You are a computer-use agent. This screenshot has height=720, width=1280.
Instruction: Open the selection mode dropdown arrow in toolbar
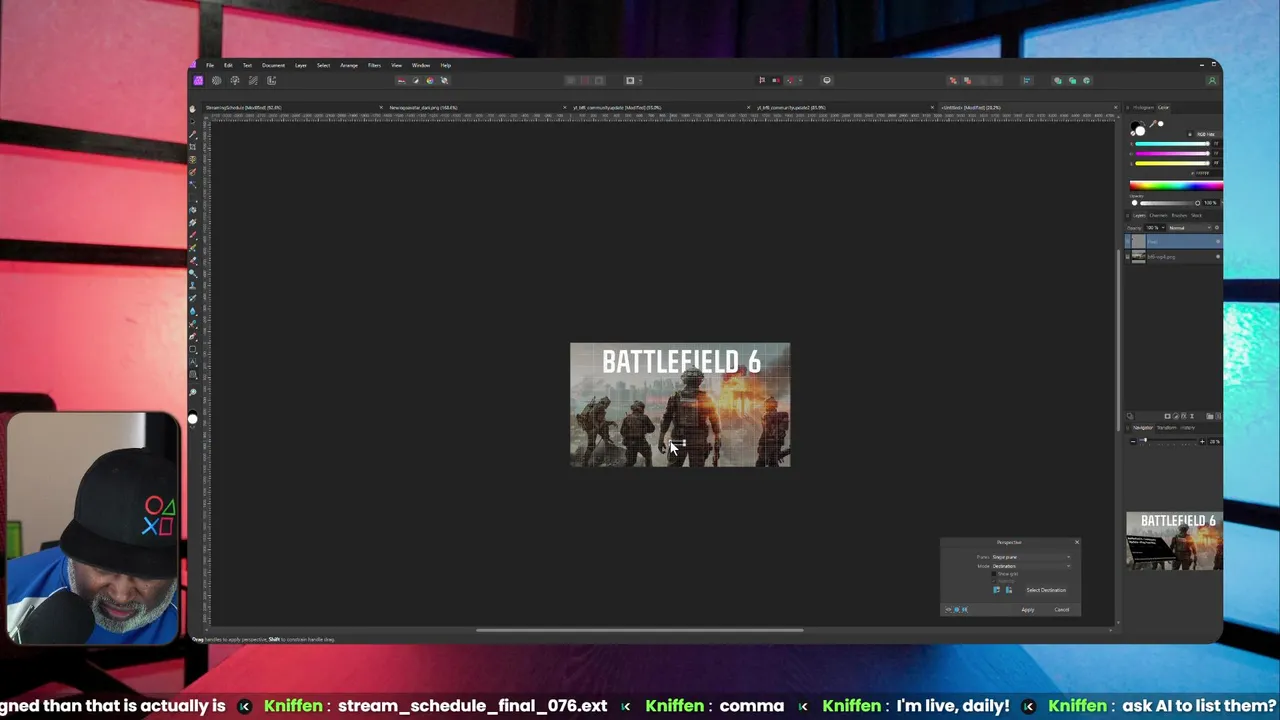coord(640,80)
